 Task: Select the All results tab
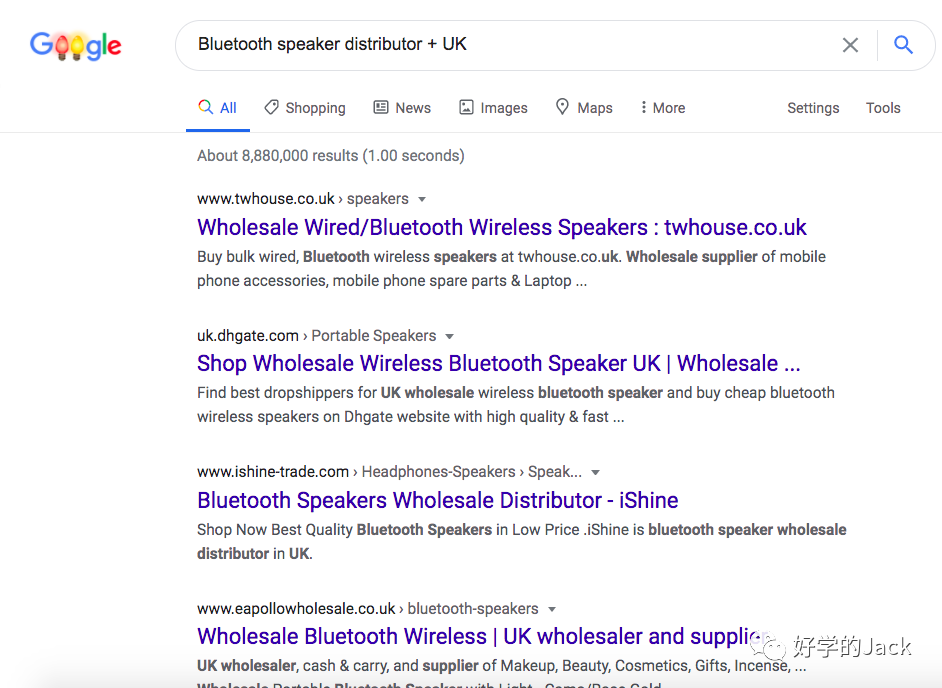217,108
